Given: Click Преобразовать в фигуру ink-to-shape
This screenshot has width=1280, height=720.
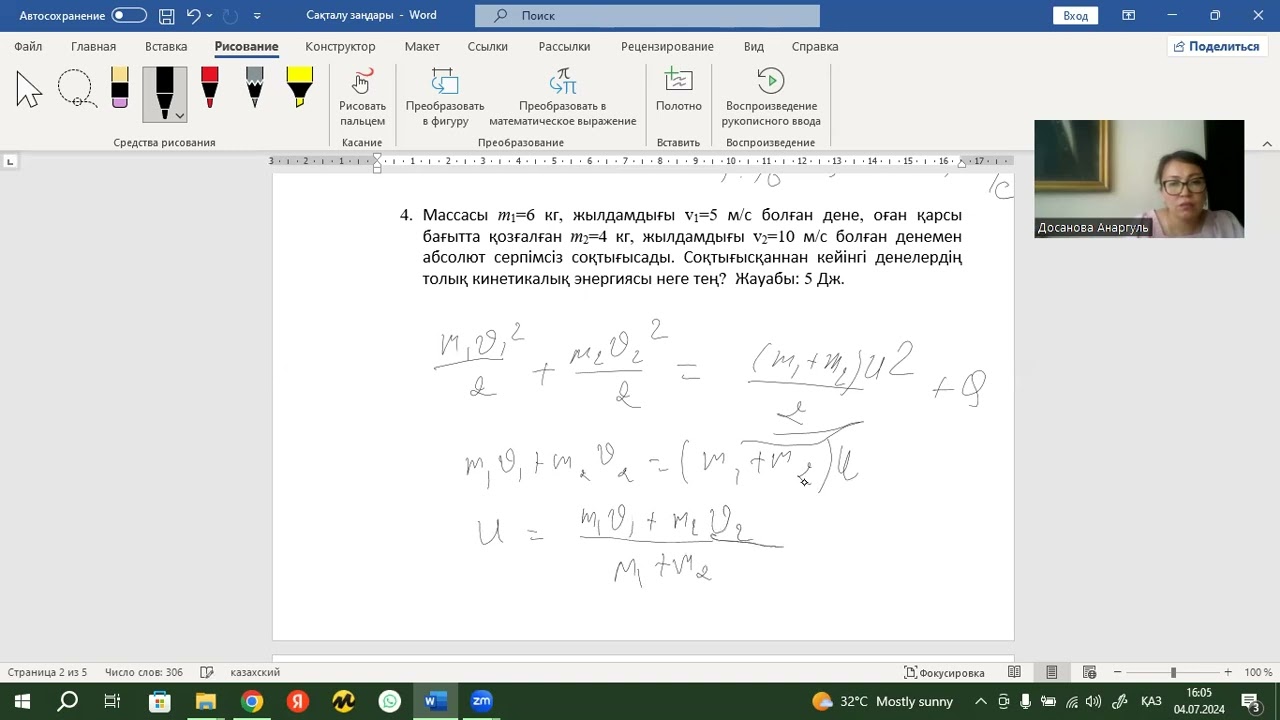Looking at the screenshot, I should [445, 98].
